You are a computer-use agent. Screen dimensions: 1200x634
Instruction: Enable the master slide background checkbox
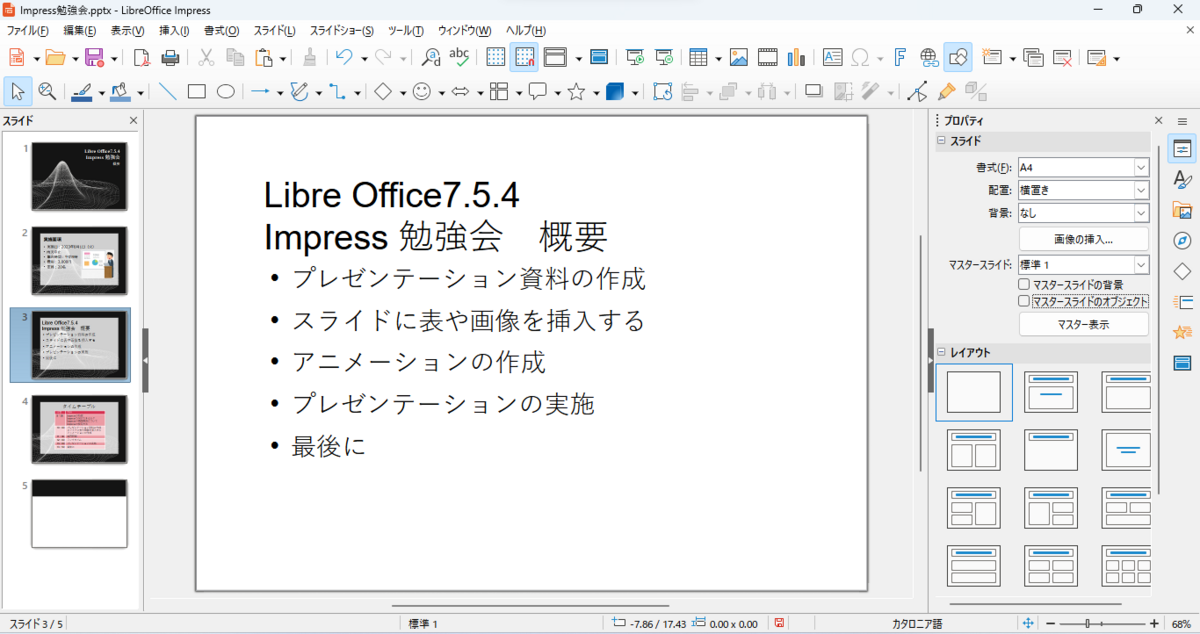(x=1024, y=285)
